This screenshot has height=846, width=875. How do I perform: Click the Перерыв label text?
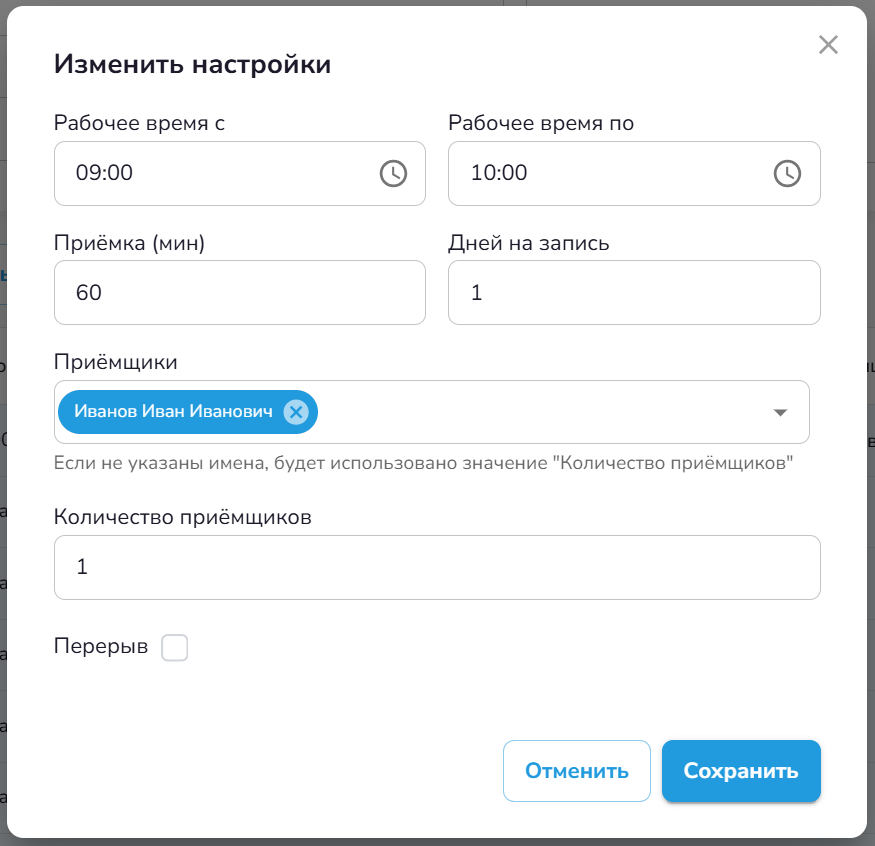(101, 648)
